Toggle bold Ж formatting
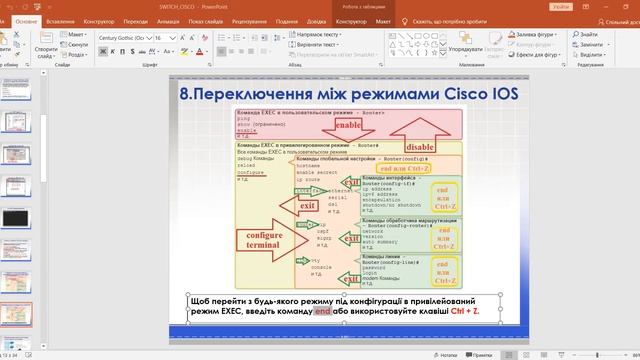Screen dimensions: 640x360 pyautogui.click(x=103, y=51)
